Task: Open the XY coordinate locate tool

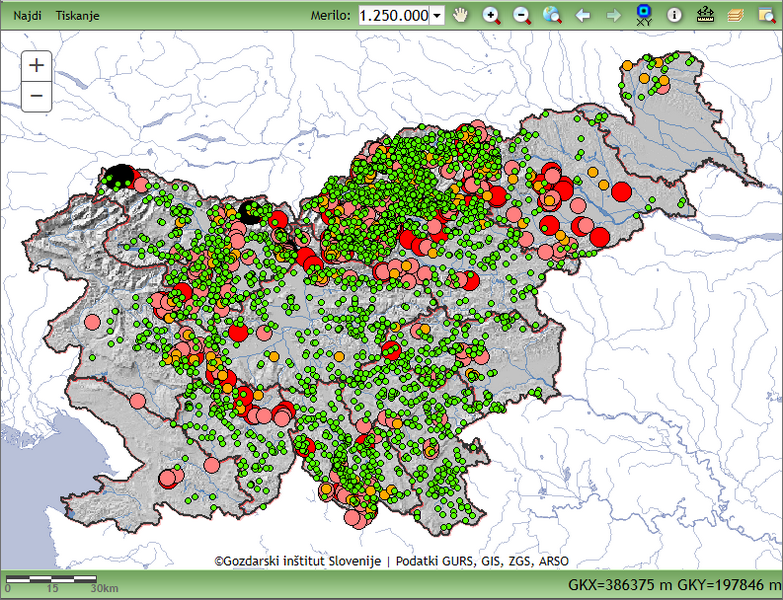Action: point(644,15)
